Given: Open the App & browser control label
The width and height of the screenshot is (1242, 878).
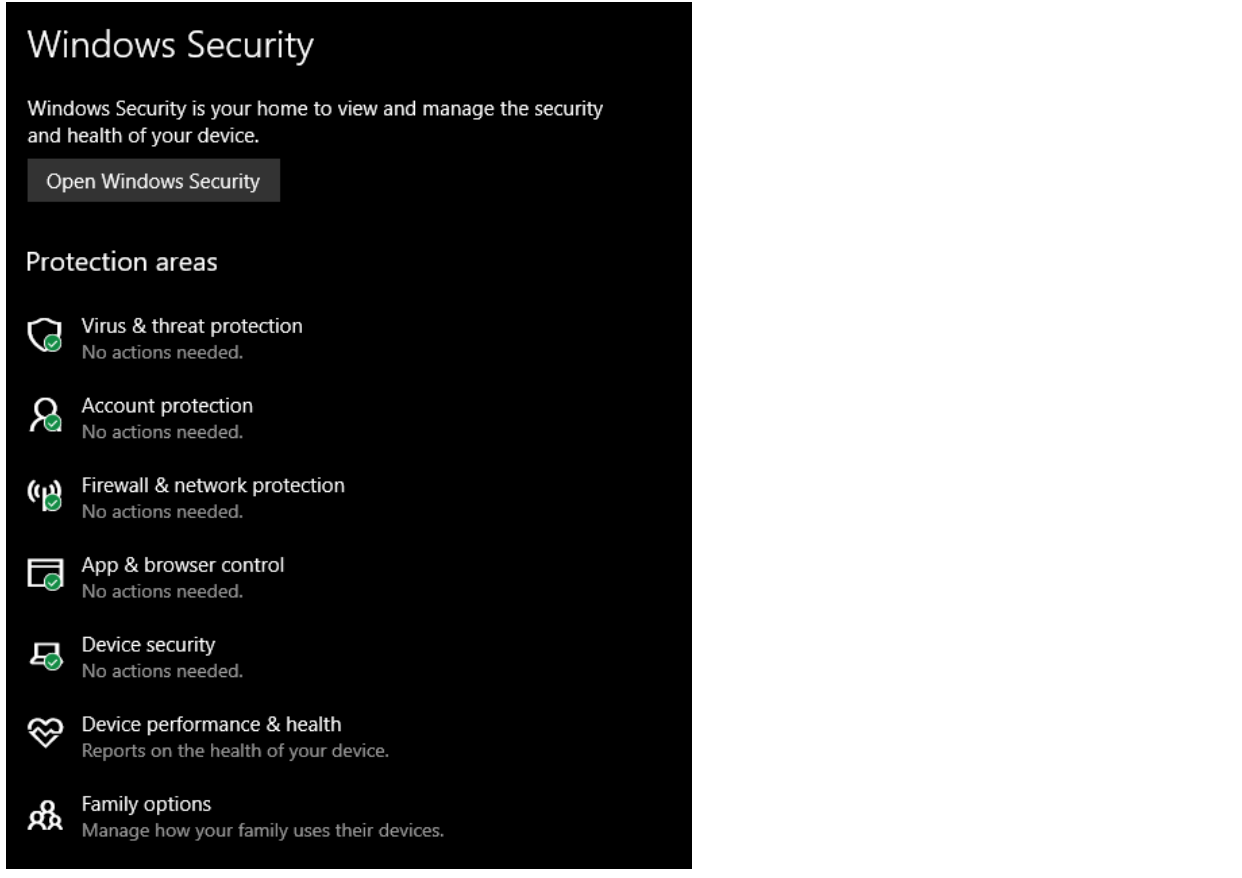Looking at the screenshot, I should 183,565.
